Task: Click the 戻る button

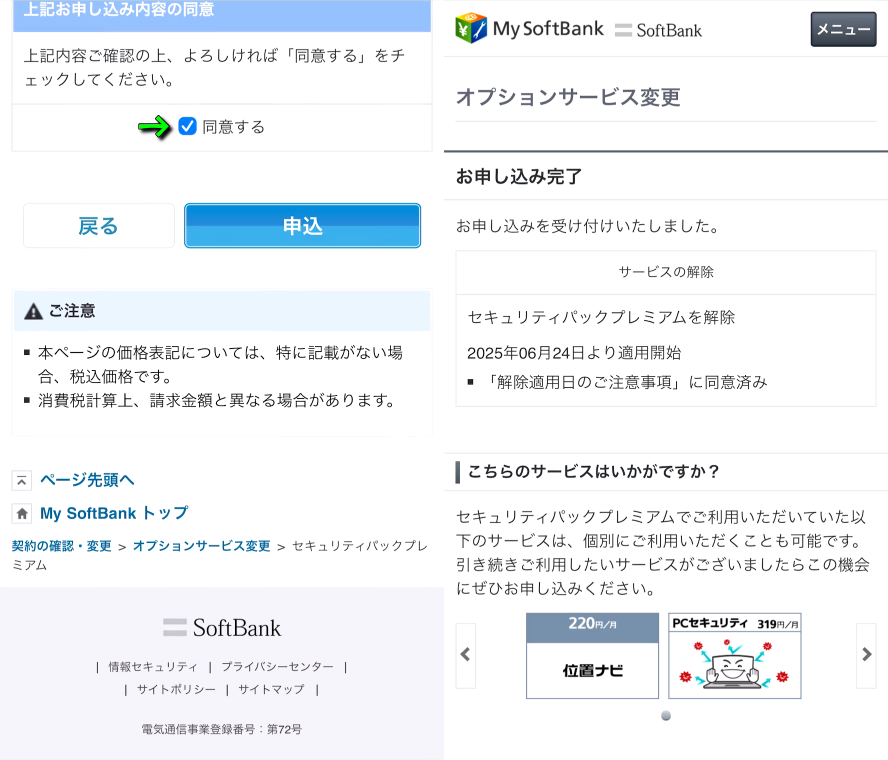Action: coord(99,225)
